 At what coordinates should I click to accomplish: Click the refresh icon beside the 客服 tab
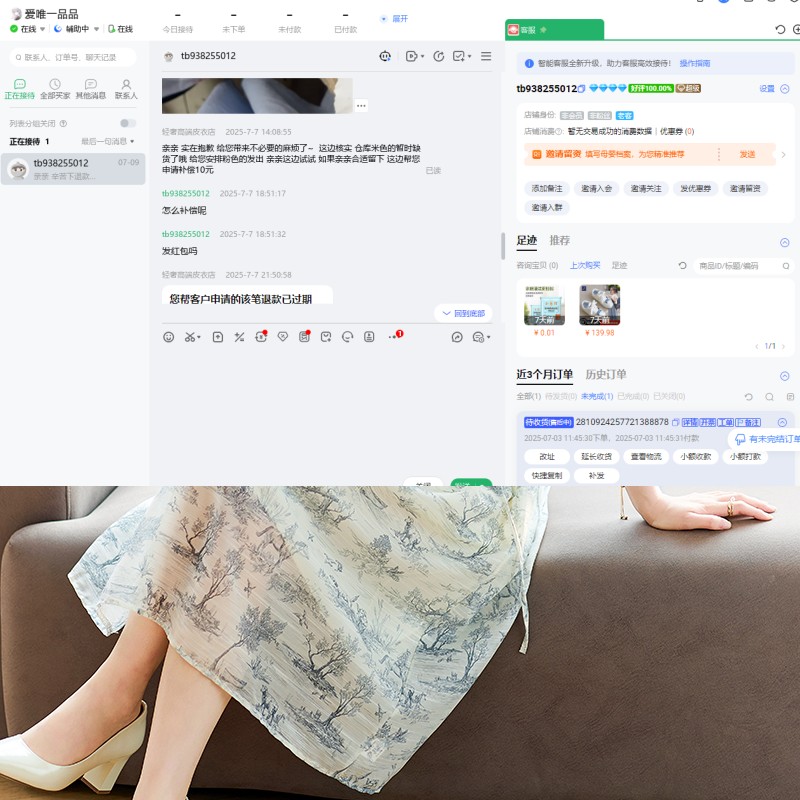[x=780, y=30]
